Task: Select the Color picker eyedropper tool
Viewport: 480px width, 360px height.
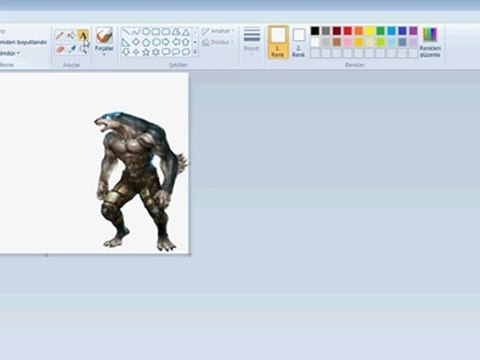Action: pyautogui.click(x=72, y=50)
